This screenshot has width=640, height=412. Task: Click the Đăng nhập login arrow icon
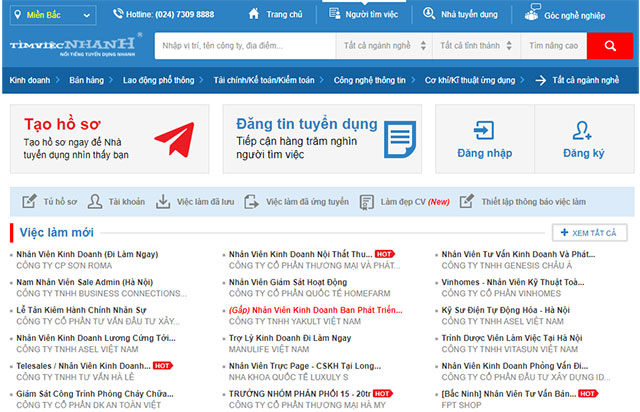coord(484,130)
